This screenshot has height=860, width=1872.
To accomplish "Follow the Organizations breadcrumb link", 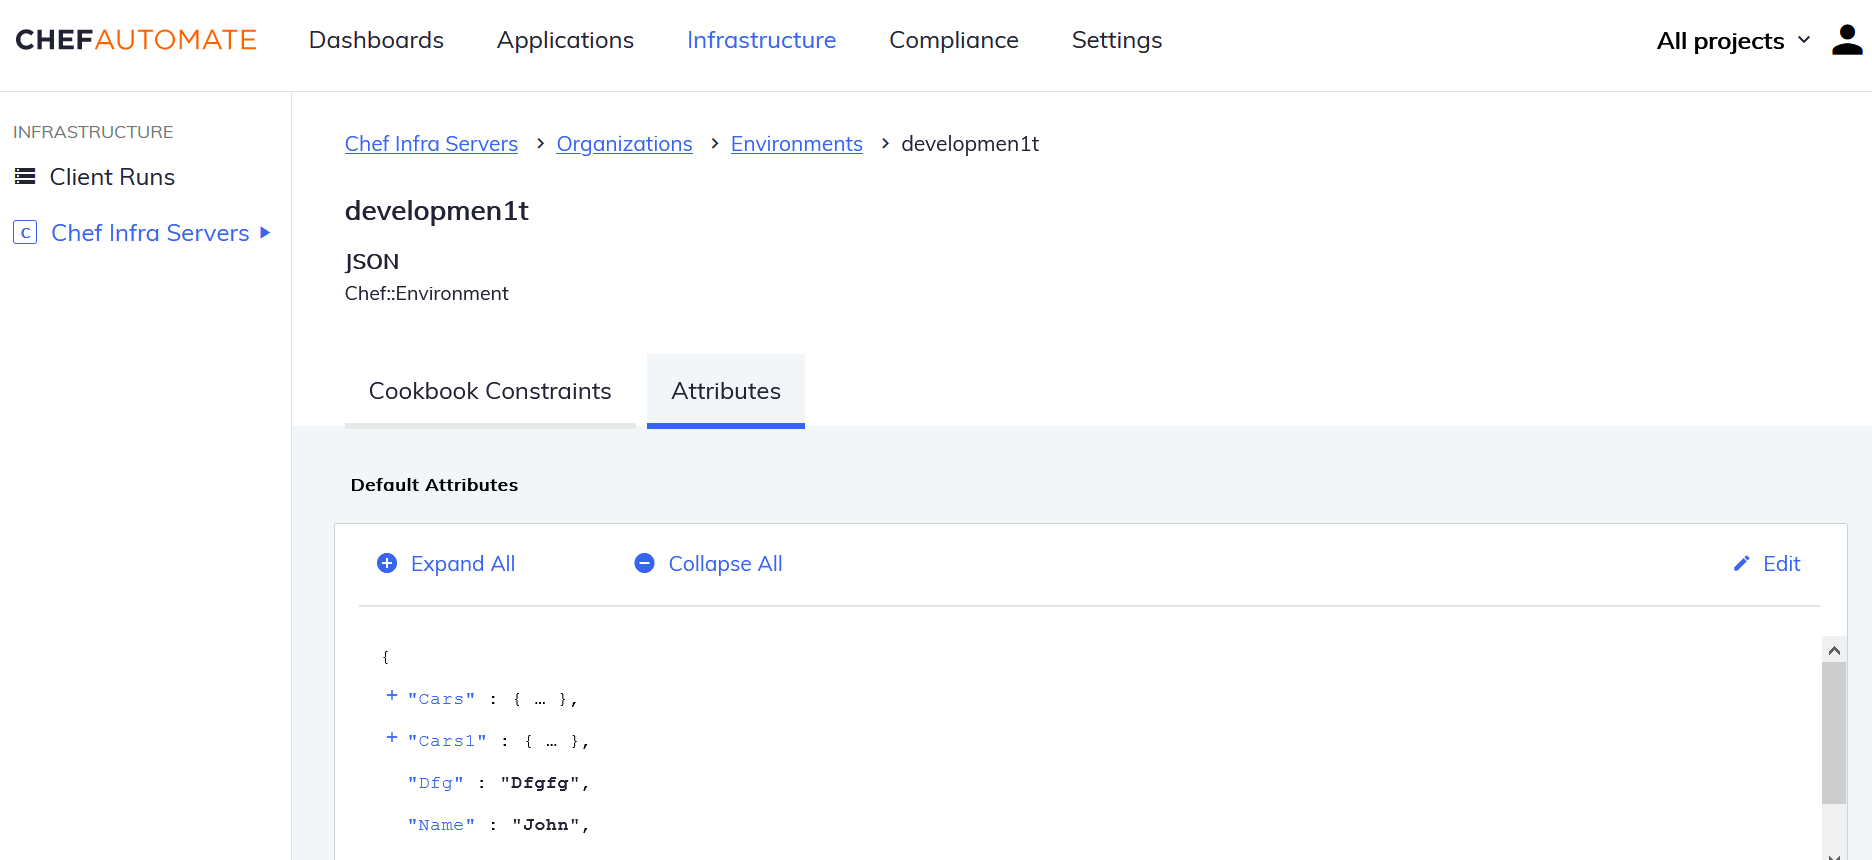I will (624, 144).
